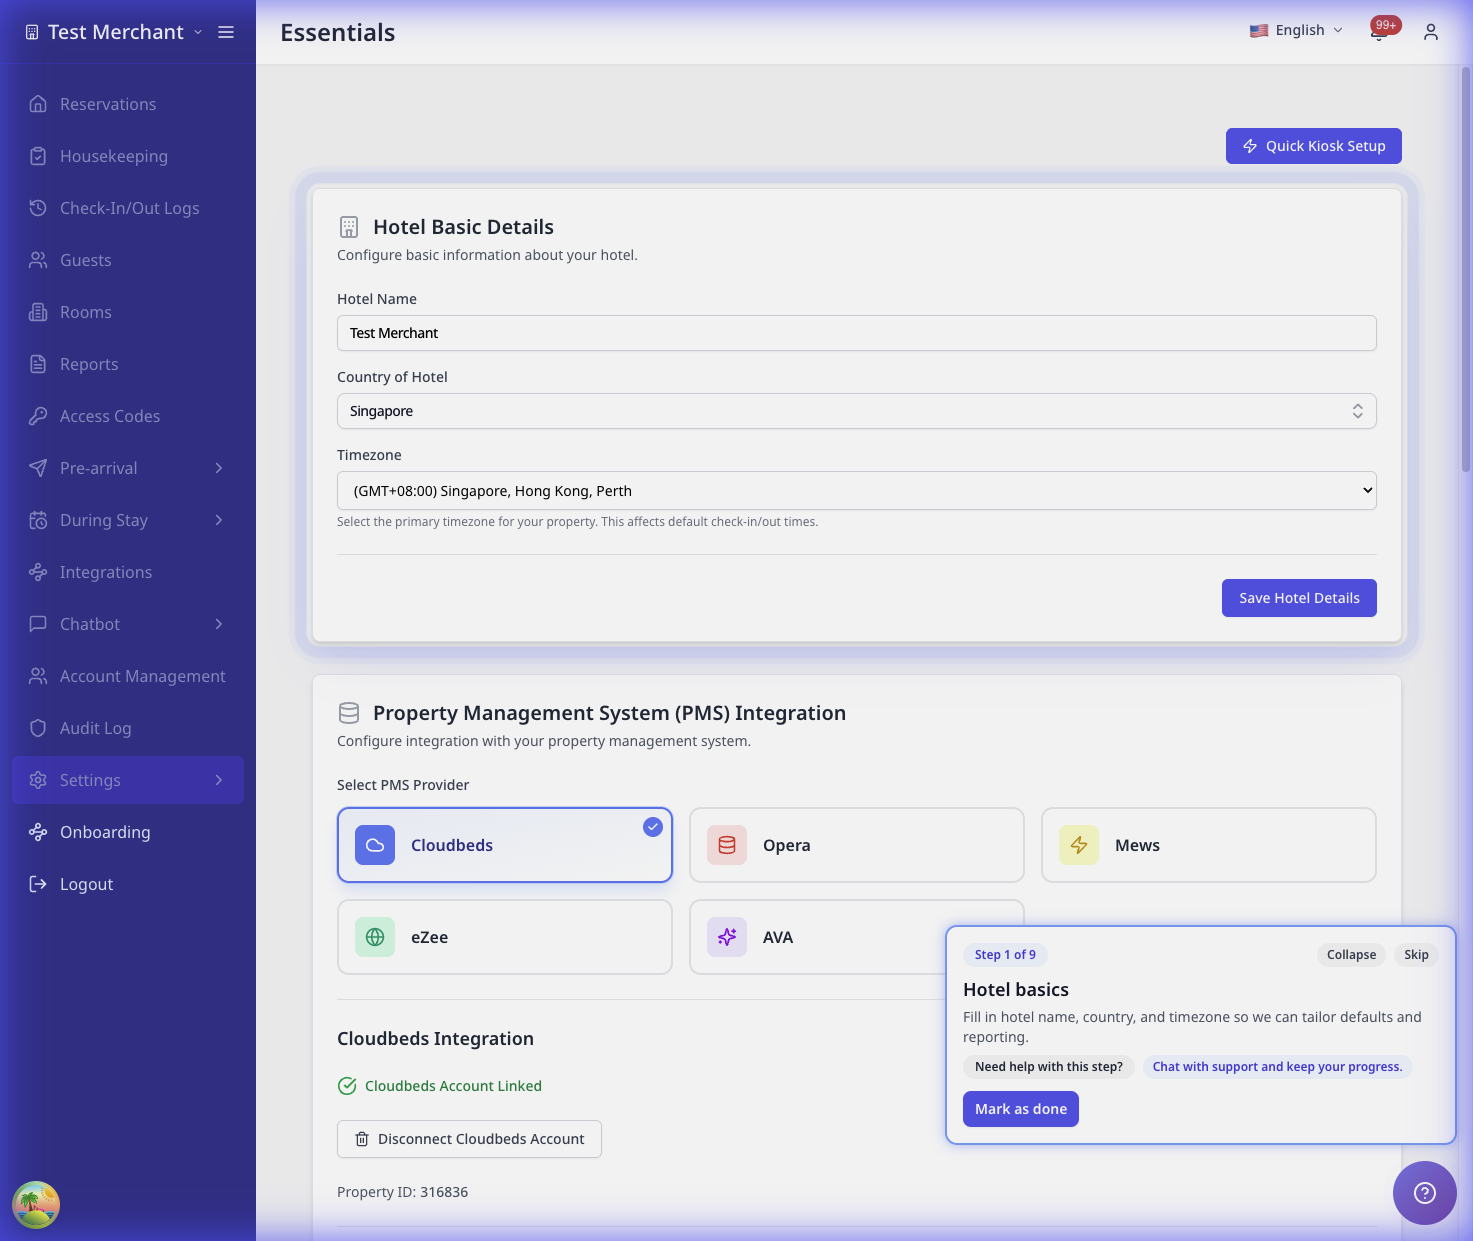Select Mews as PMS provider

pyautogui.click(x=1207, y=845)
